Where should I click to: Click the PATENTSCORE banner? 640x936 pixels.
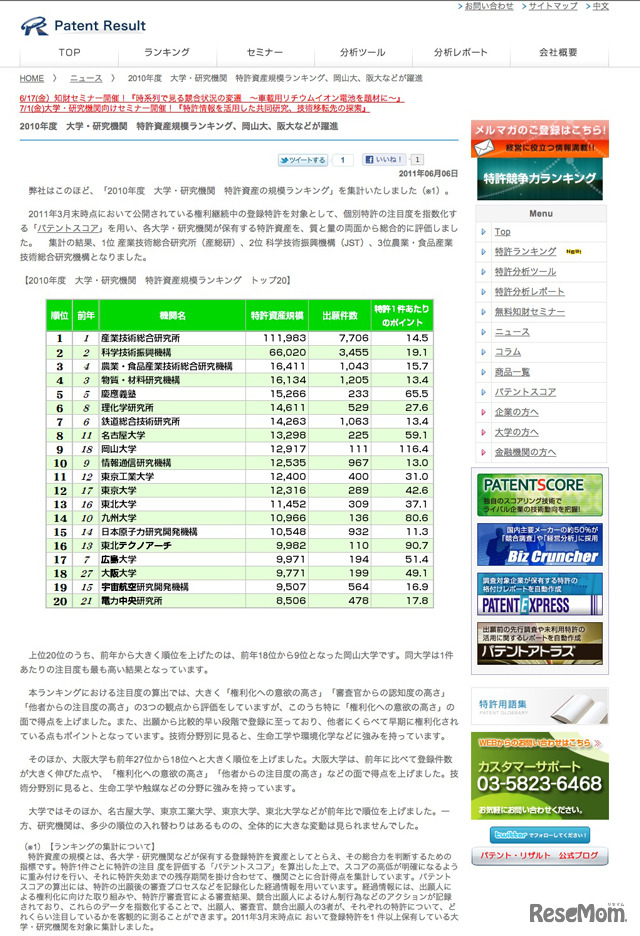click(x=540, y=495)
